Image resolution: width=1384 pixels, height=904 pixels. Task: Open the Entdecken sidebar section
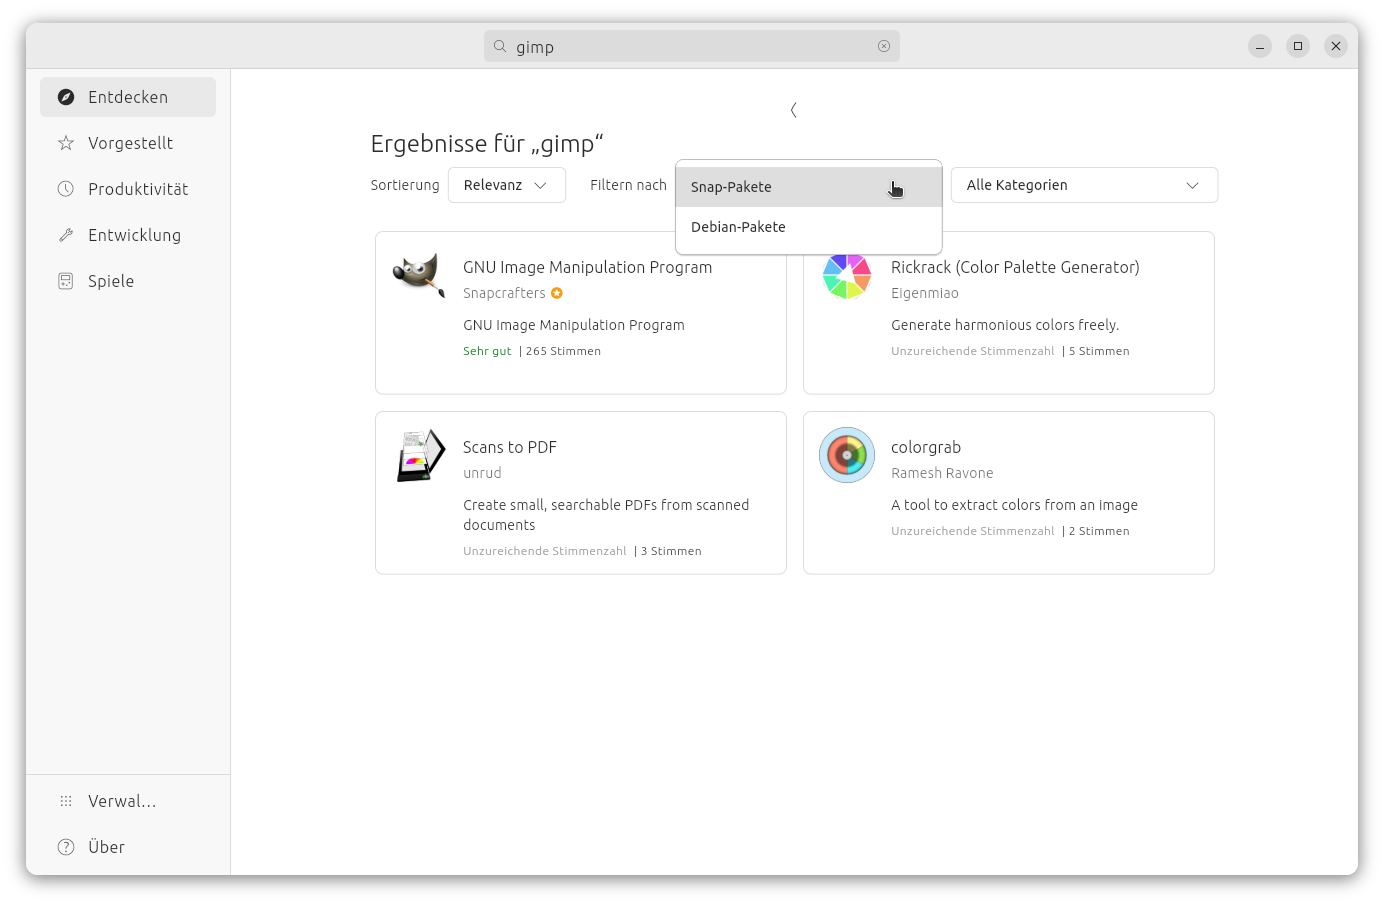[x=128, y=97]
